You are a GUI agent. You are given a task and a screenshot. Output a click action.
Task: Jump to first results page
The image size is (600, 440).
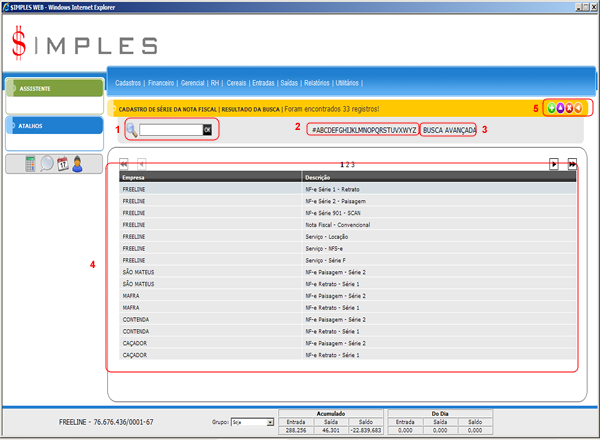tap(124, 162)
